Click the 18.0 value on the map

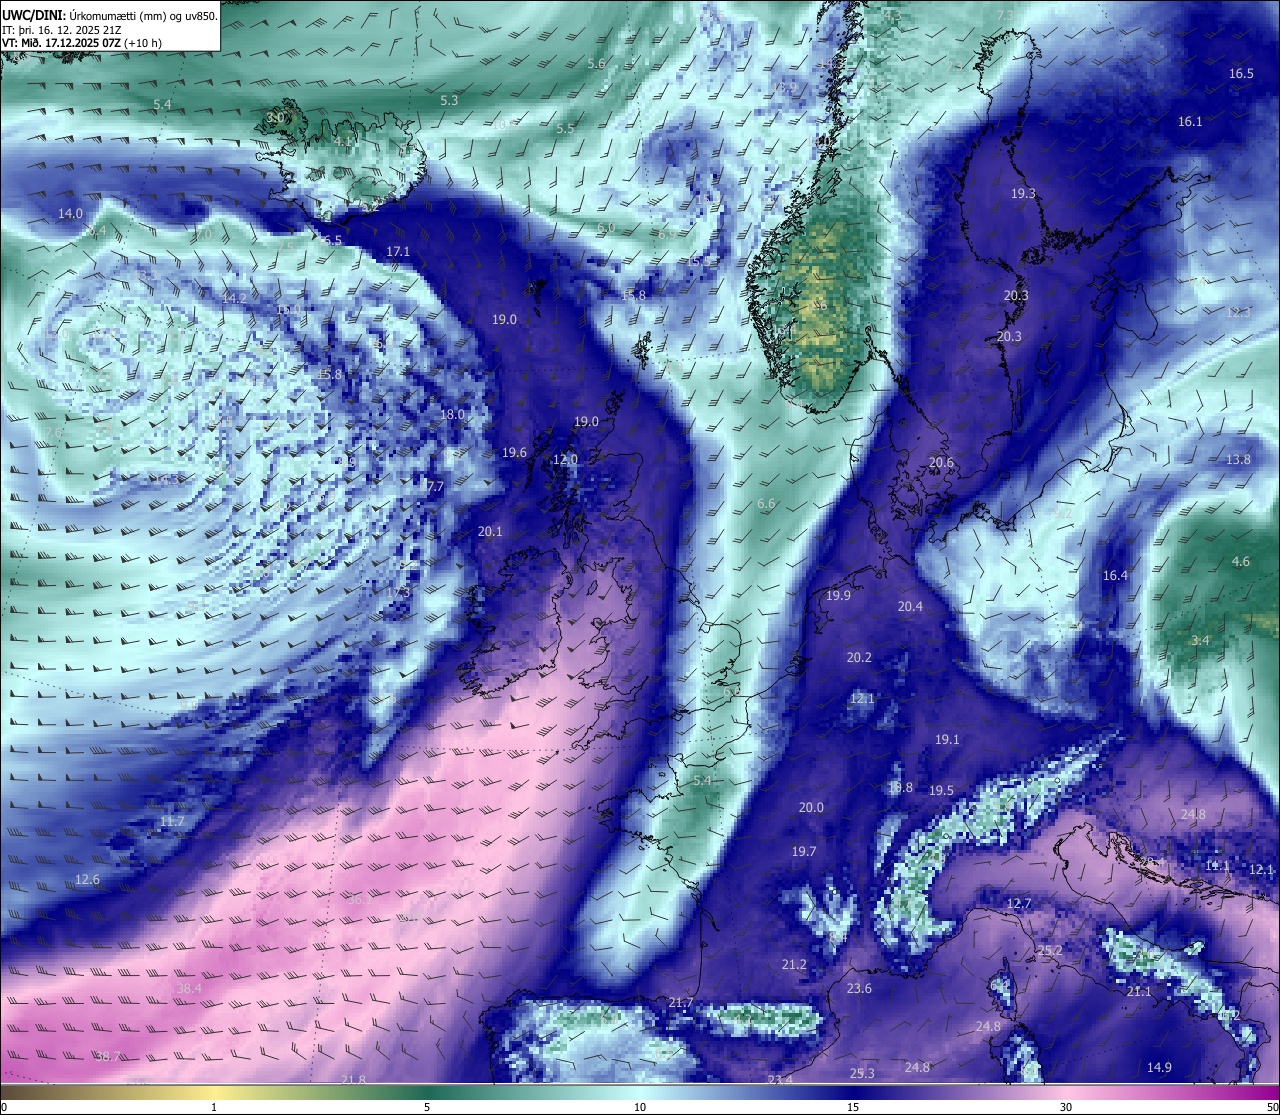point(453,415)
